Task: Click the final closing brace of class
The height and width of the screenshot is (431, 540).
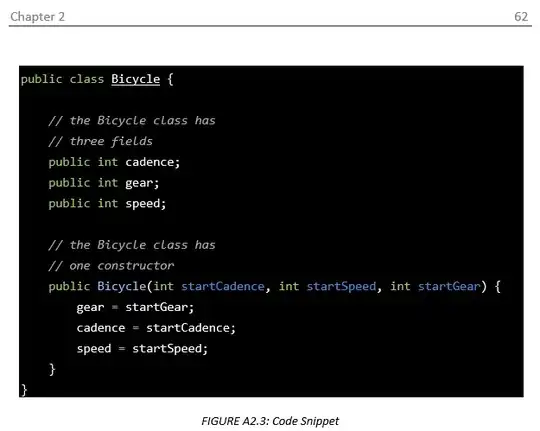Action: tap(24, 390)
